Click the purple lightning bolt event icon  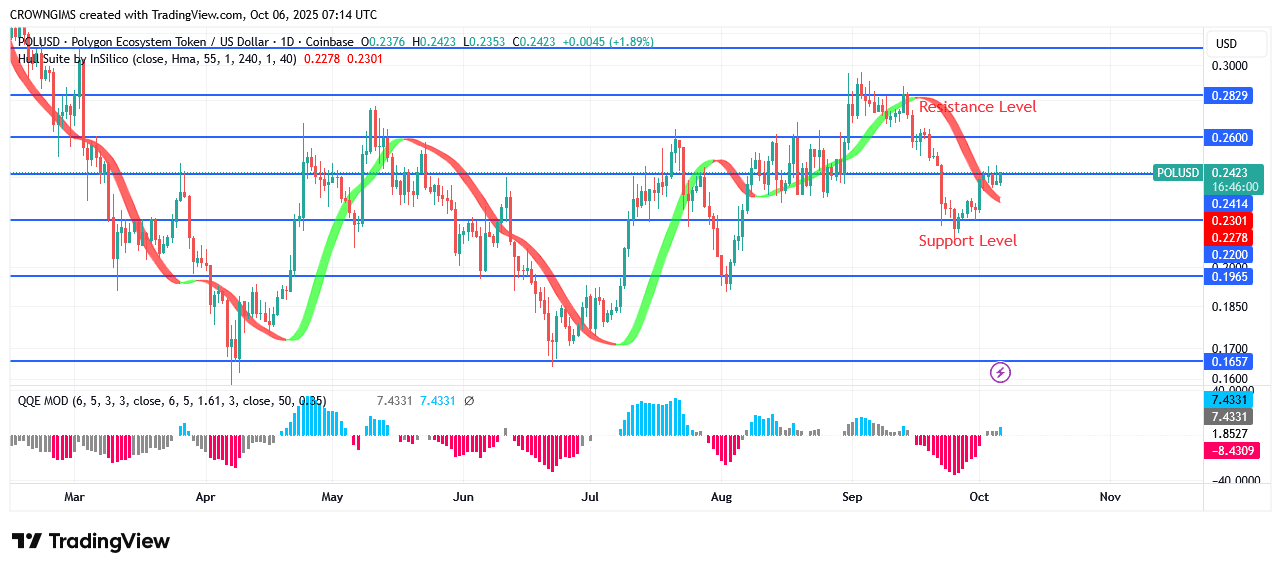click(1000, 373)
